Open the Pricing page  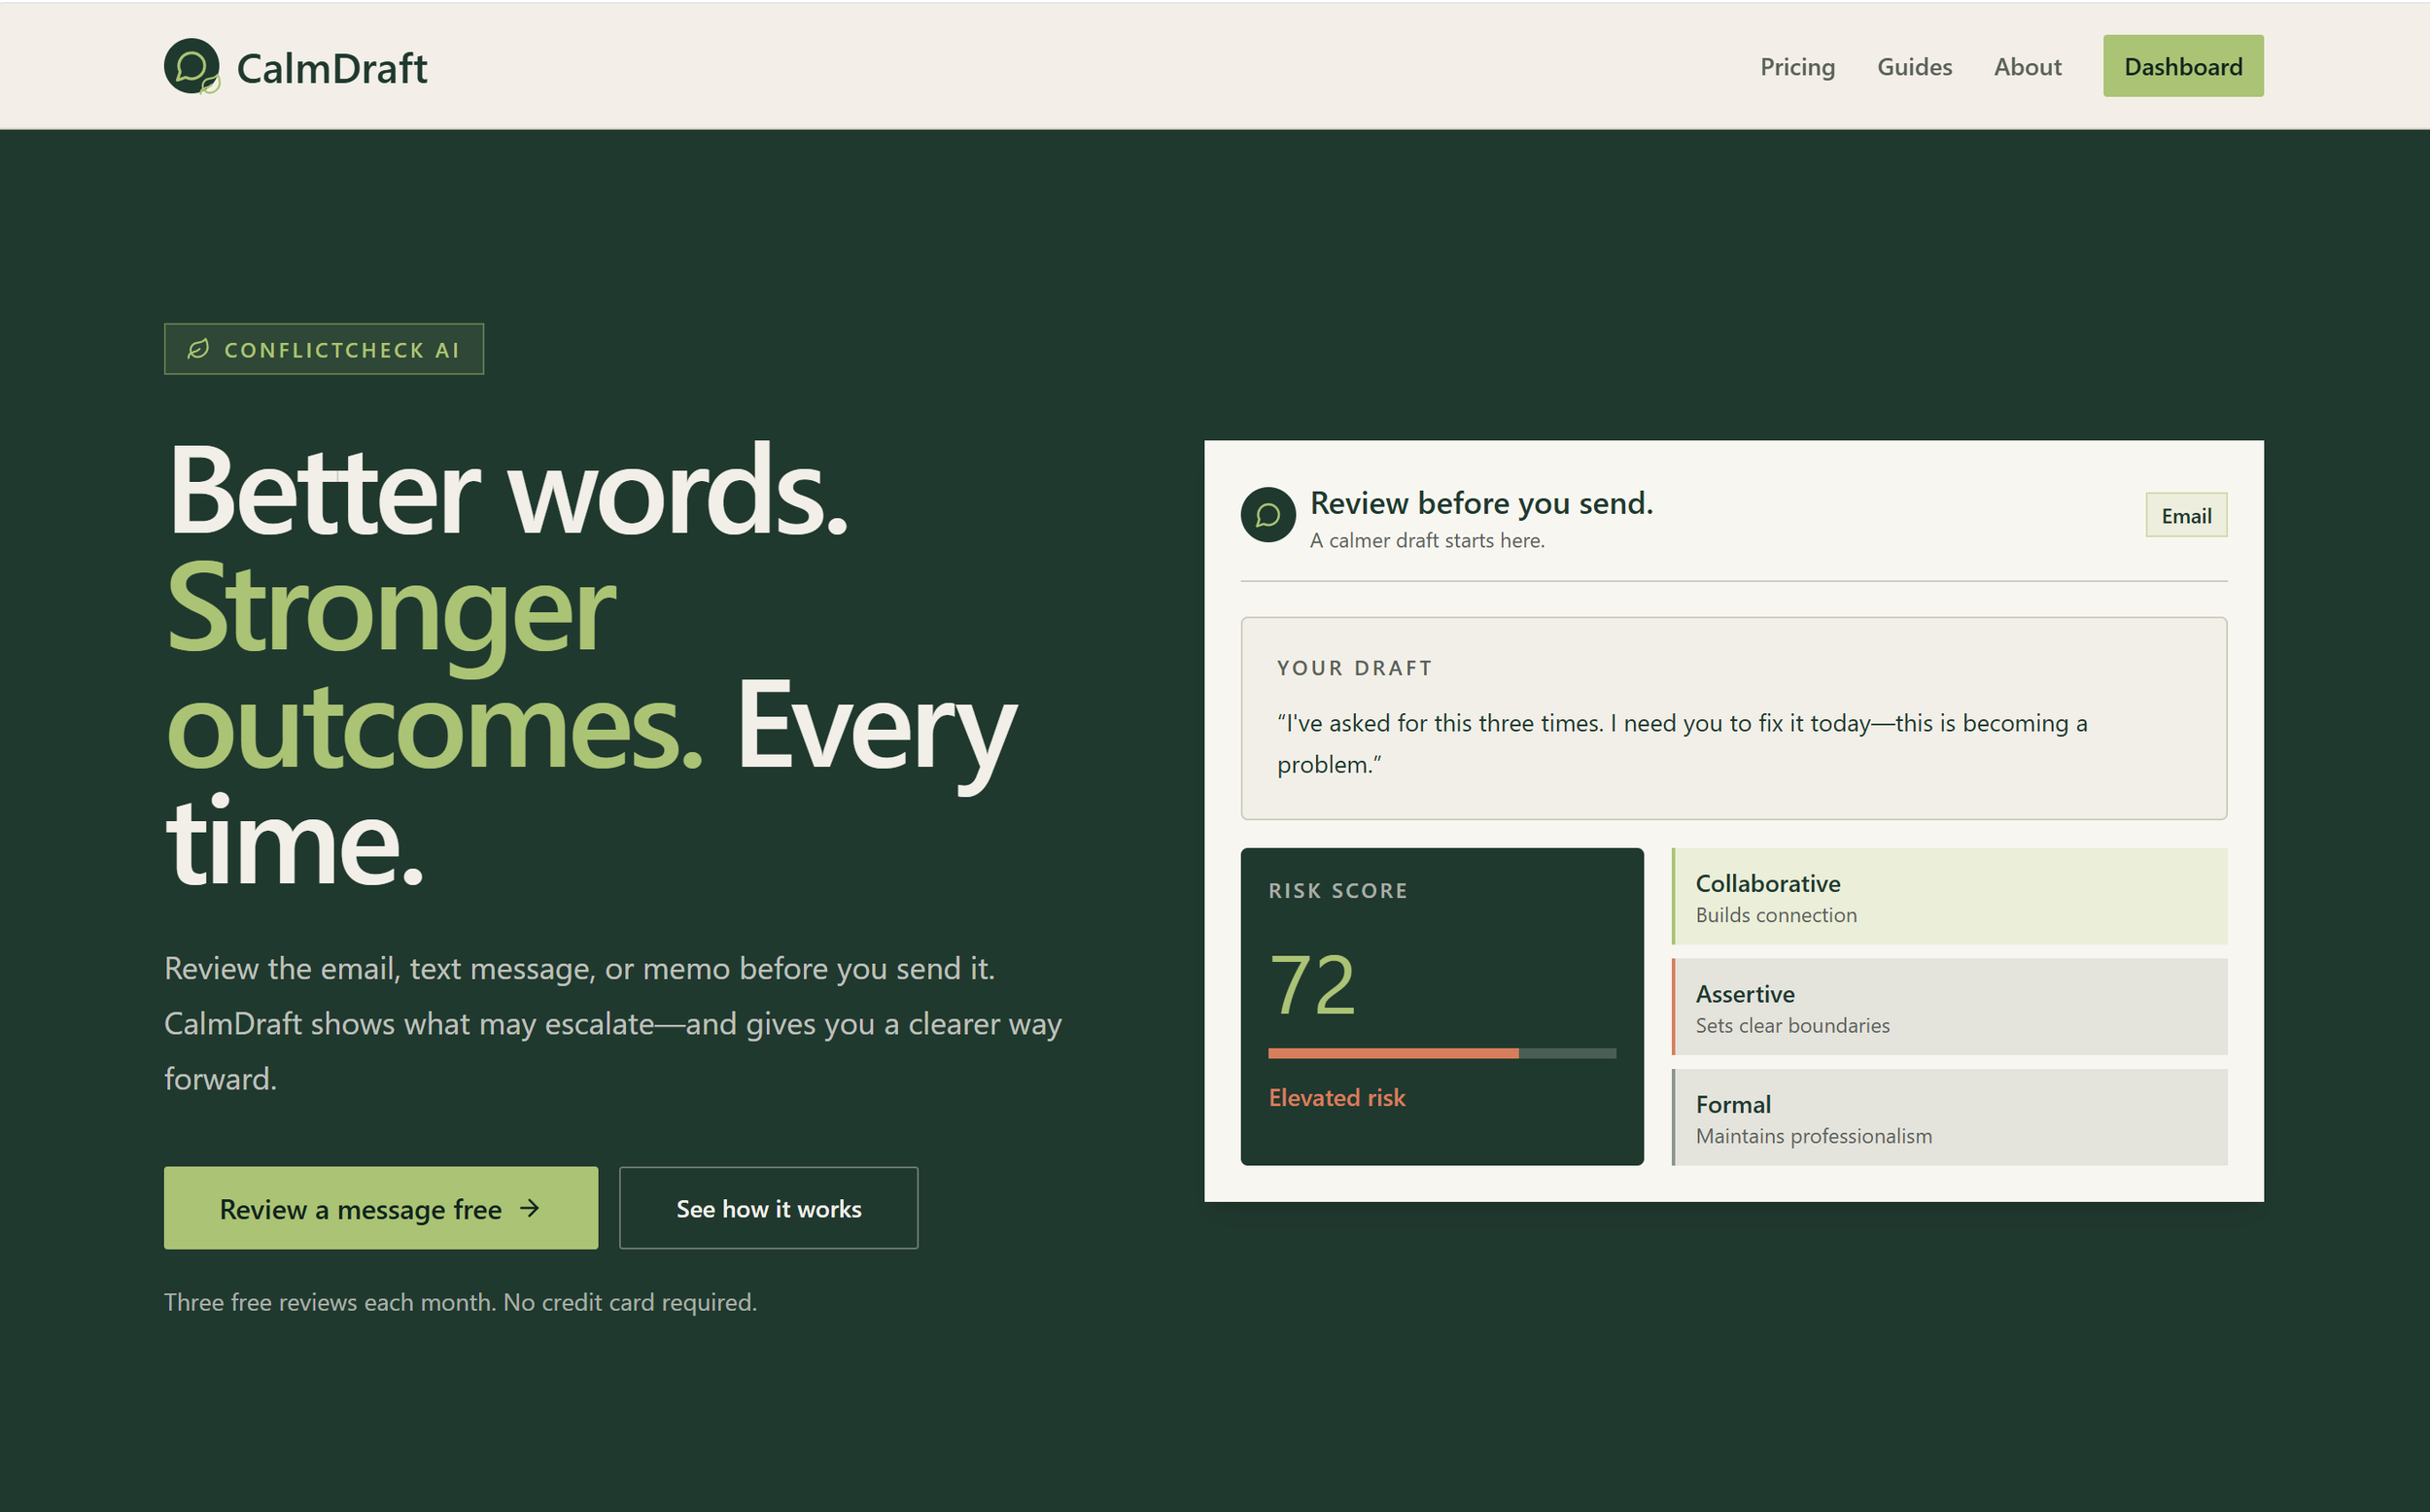click(1797, 67)
